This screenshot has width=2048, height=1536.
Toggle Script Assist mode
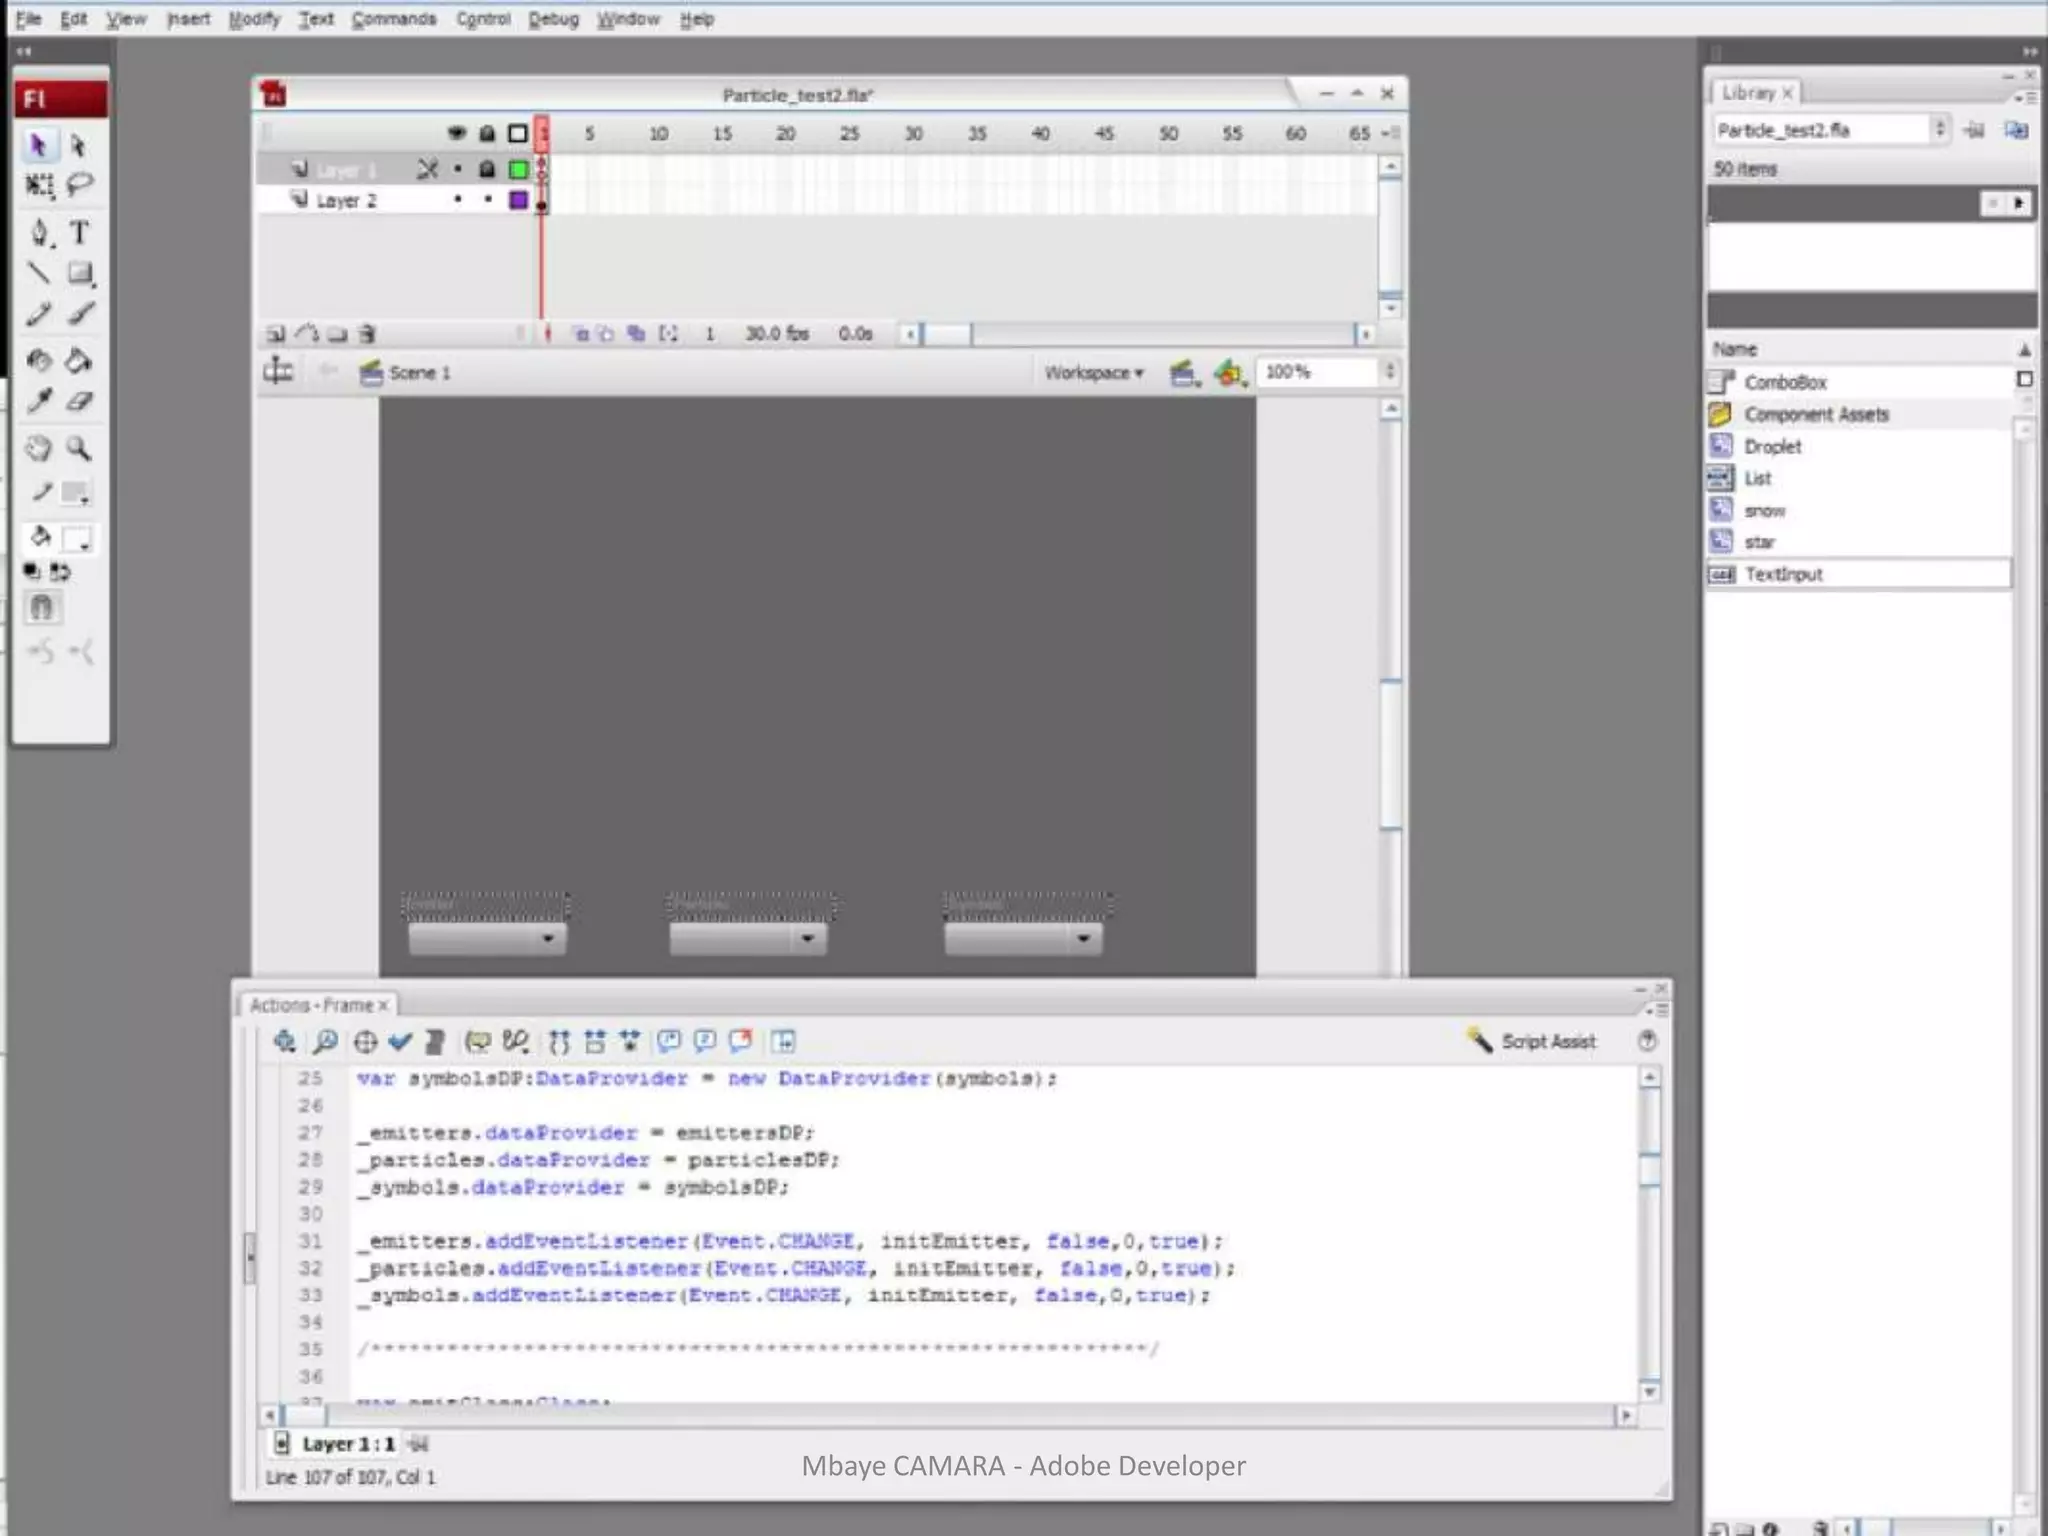pyautogui.click(x=1531, y=1041)
